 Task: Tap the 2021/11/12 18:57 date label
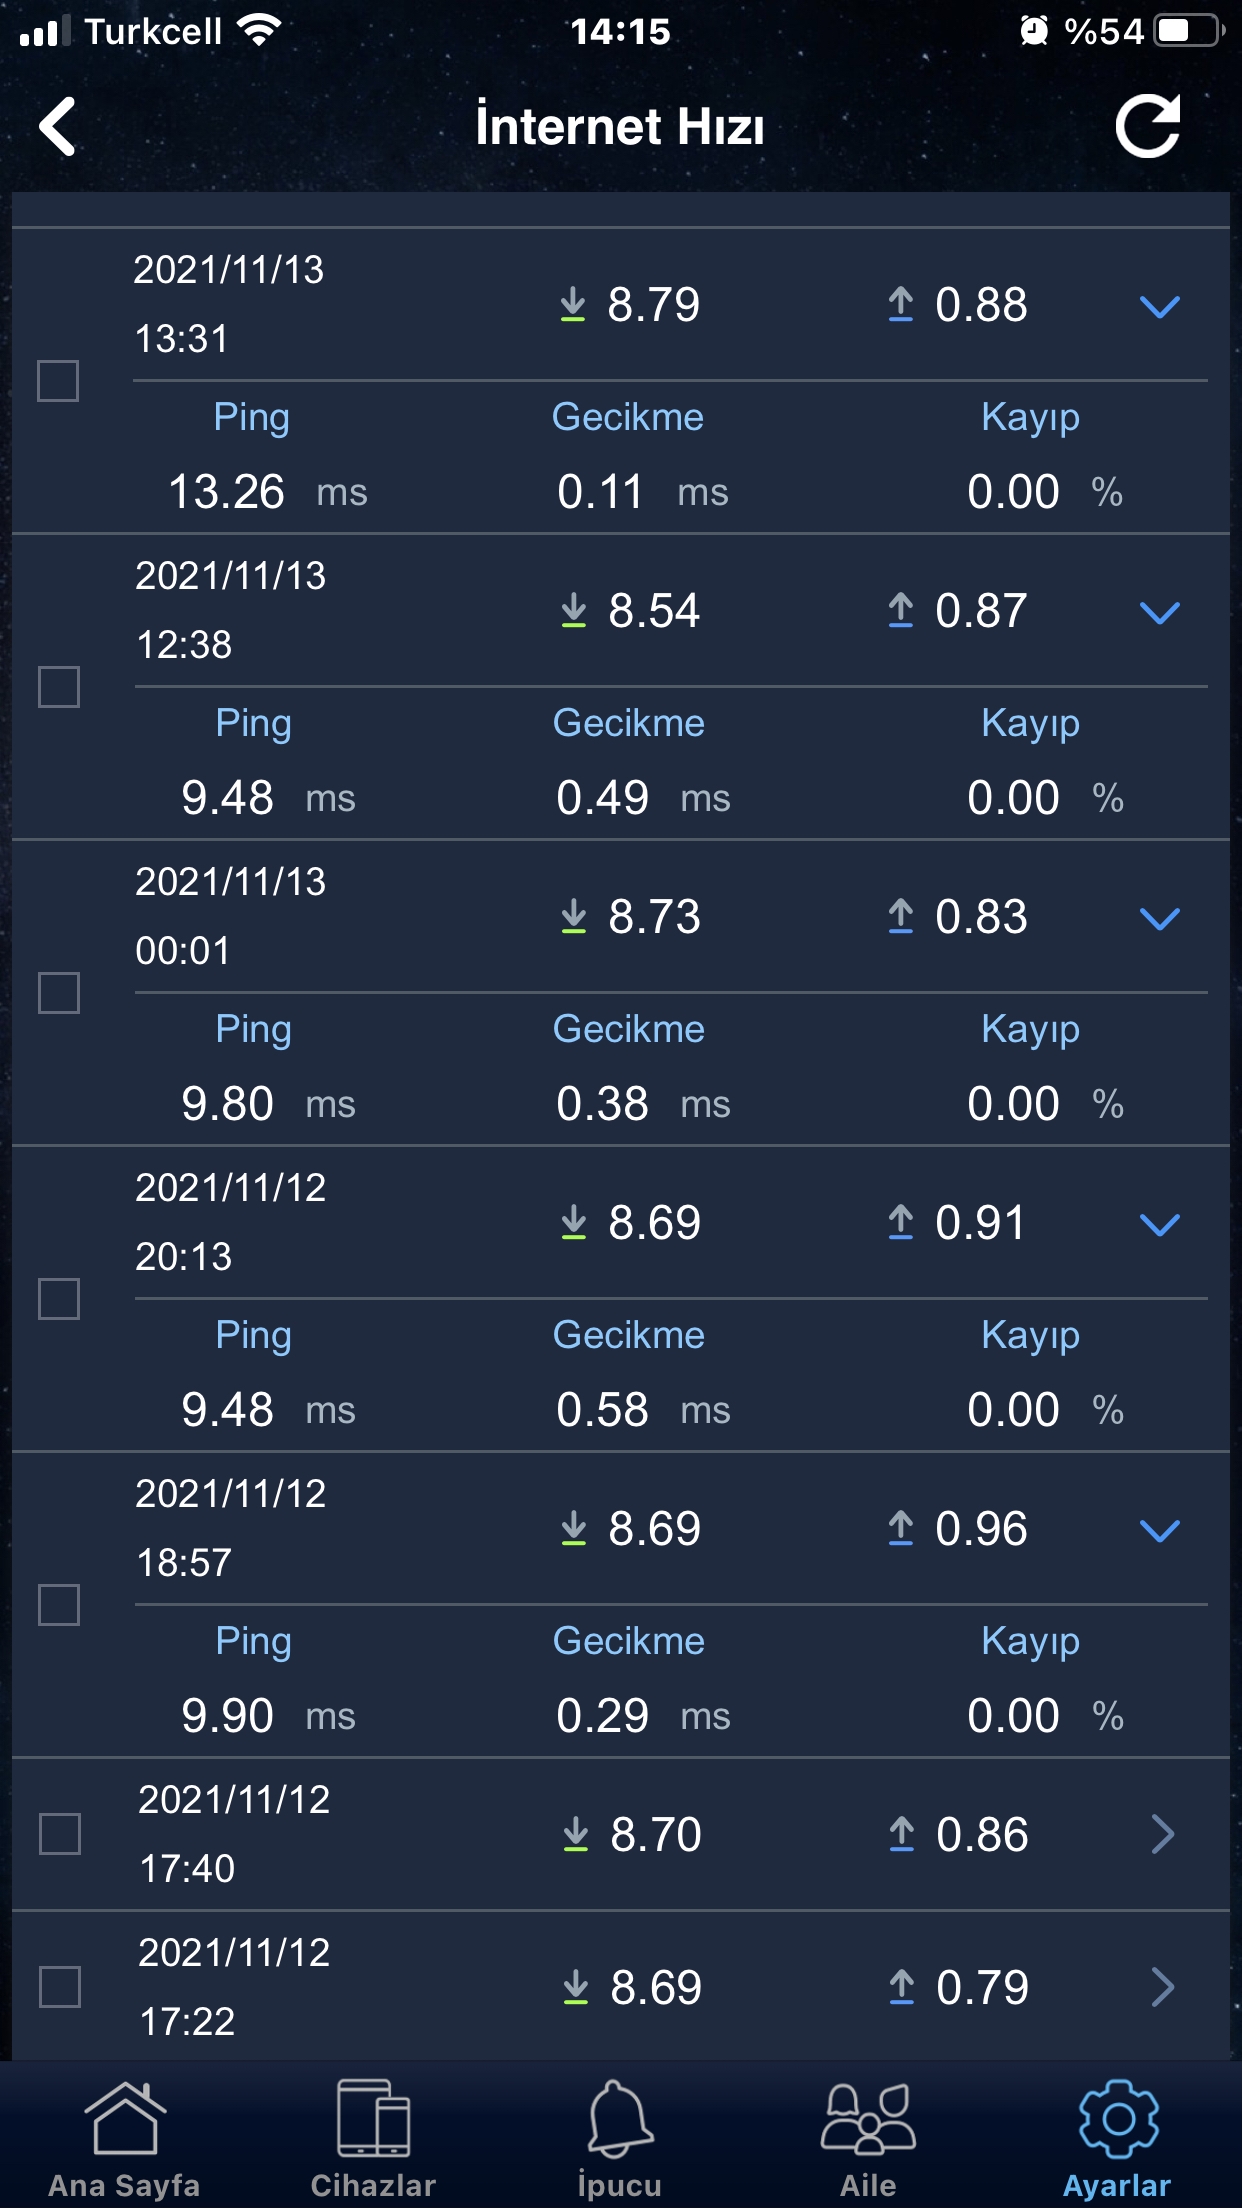click(x=231, y=1494)
